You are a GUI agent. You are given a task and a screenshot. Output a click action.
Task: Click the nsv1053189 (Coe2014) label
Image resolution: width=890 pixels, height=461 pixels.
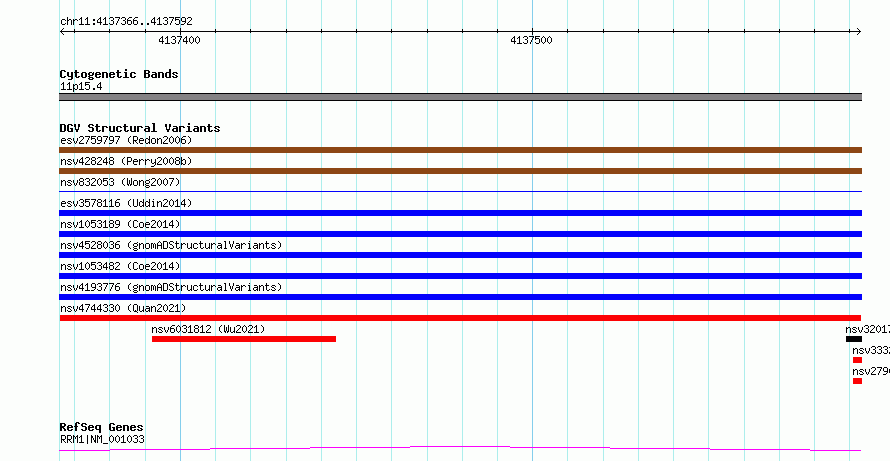120,224
